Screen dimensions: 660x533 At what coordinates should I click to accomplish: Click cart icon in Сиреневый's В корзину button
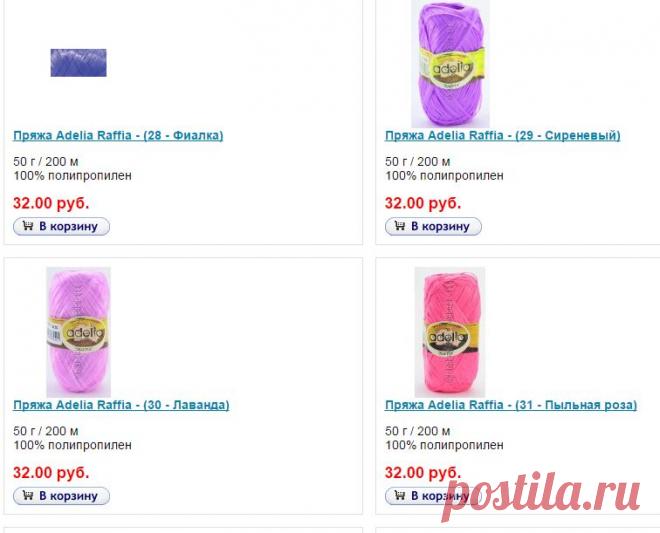[x=399, y=226]
